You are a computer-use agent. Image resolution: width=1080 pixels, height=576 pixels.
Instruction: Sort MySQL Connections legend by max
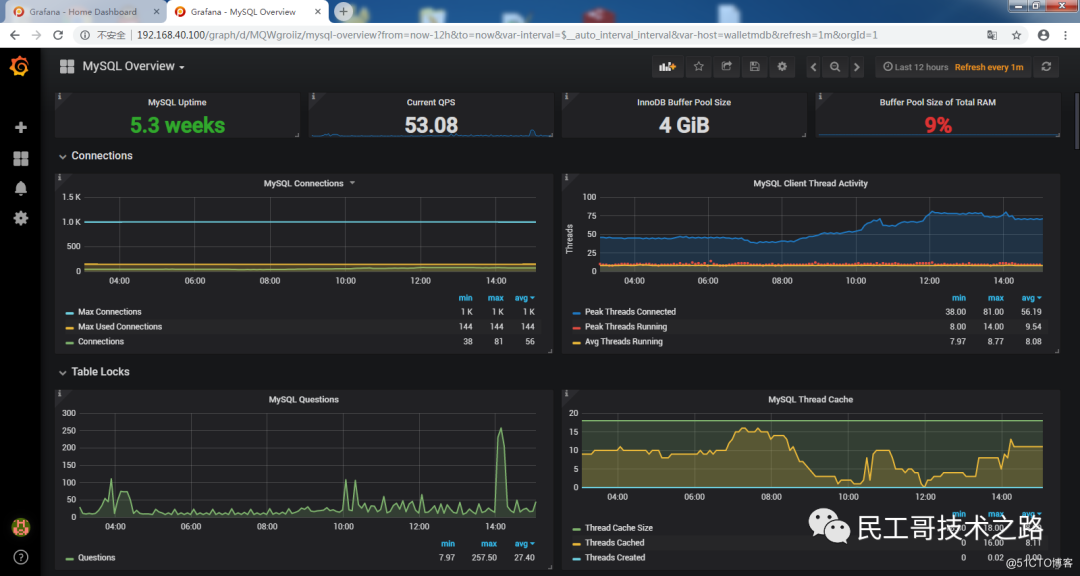[496, 298]
